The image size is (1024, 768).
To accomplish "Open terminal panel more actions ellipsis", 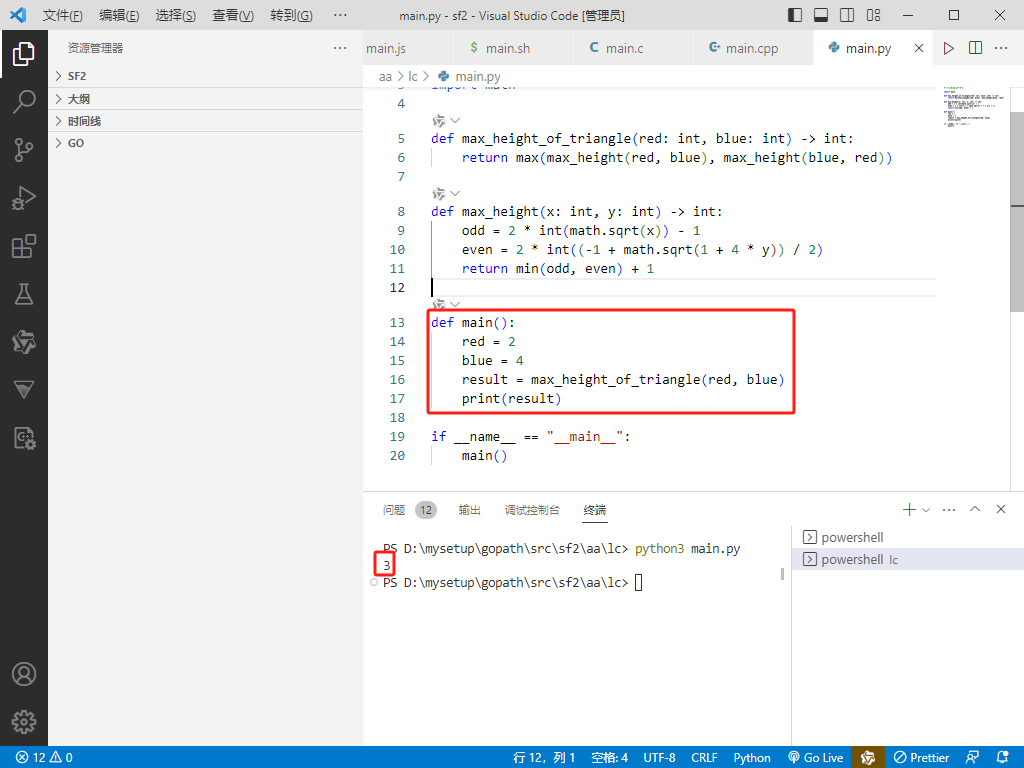I will tap(950, 509).
